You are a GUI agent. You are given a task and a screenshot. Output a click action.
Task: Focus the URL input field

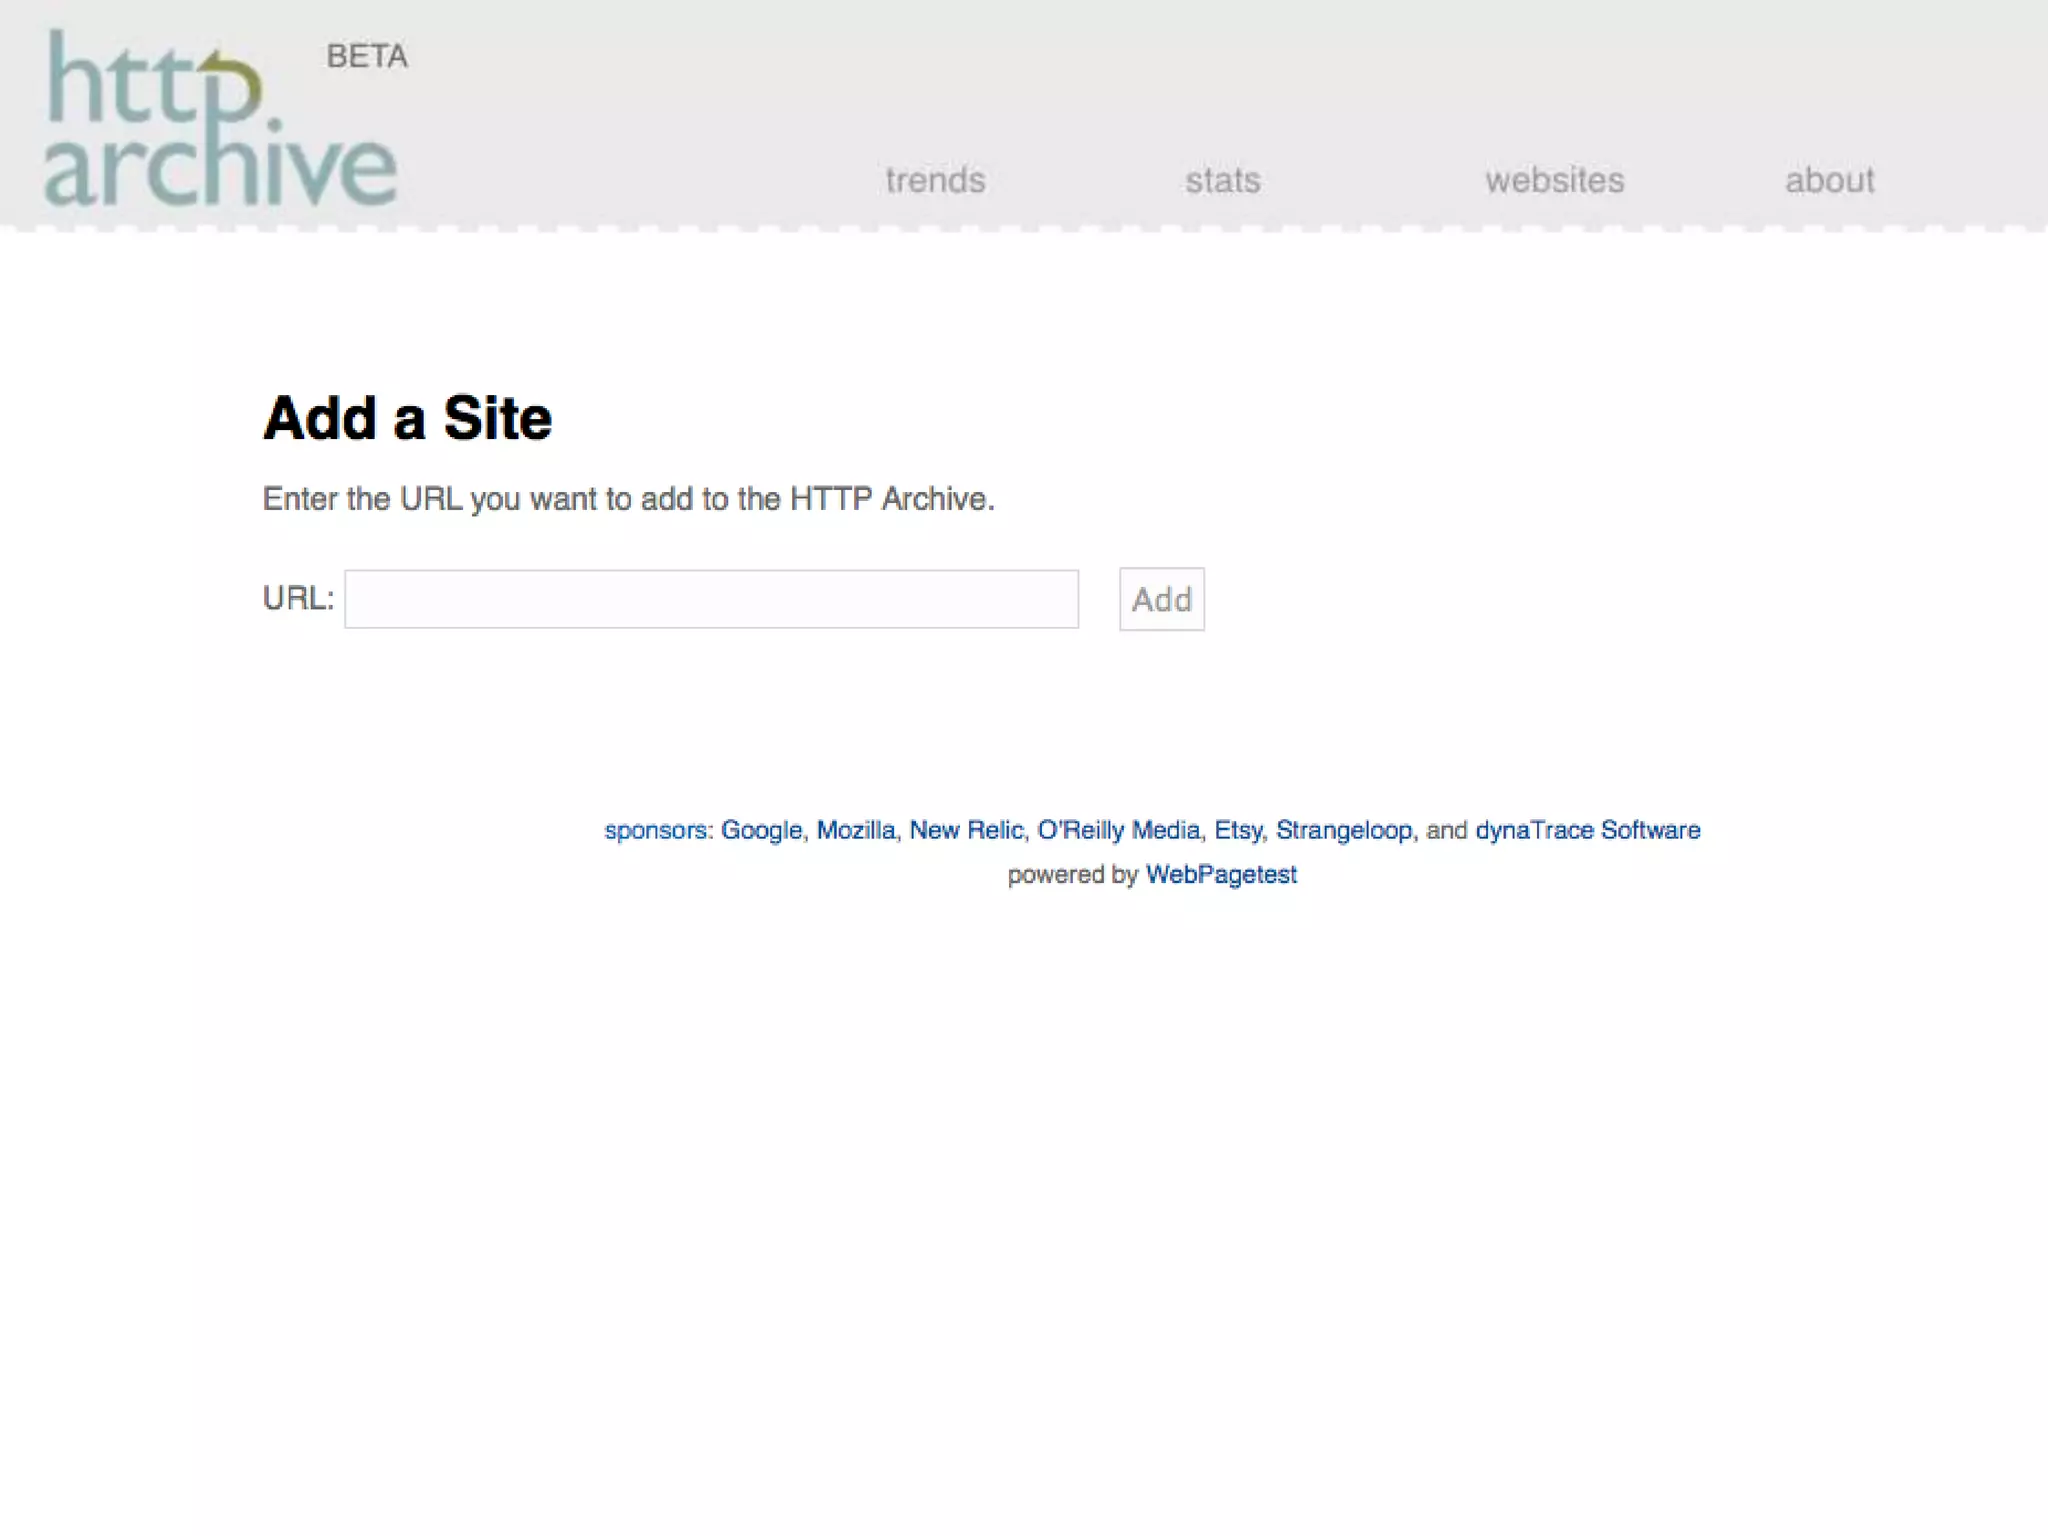click(711, 599)
